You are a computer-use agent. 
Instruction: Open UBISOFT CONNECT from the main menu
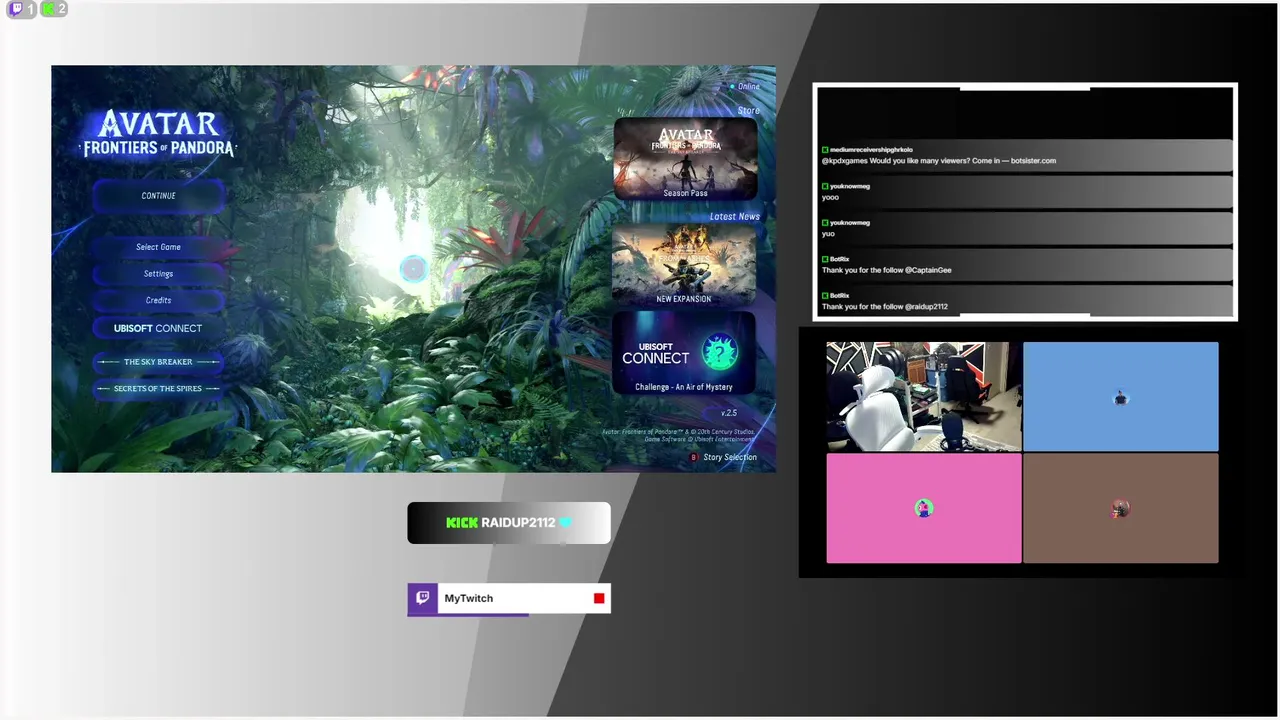click(158, 328)
